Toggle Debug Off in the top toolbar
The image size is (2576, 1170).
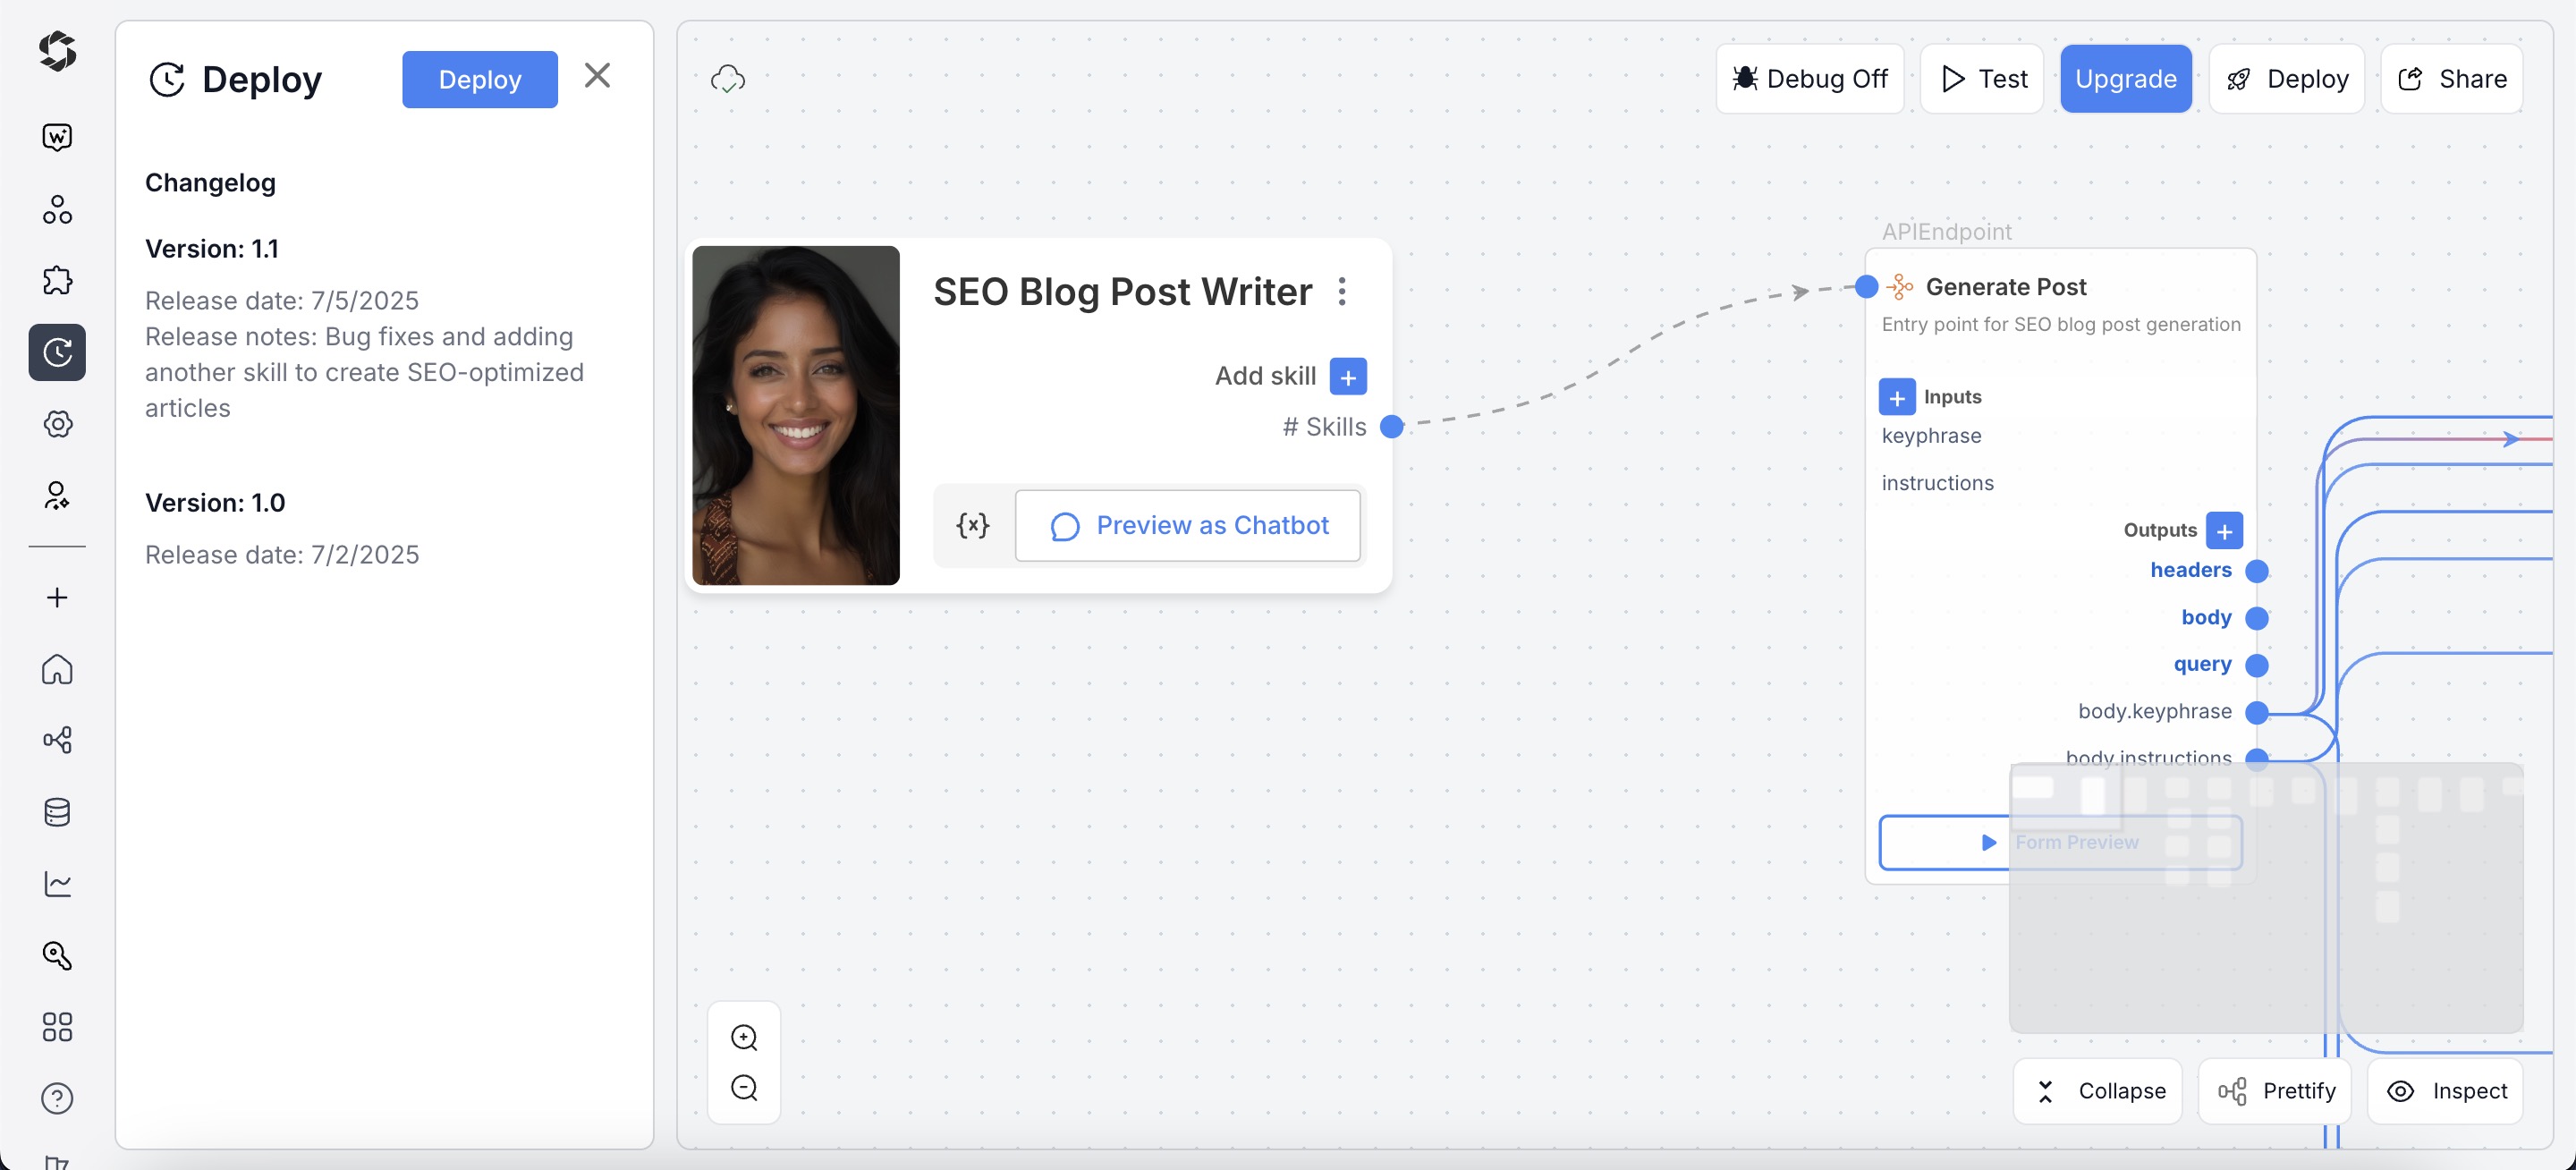click(1810, 78)
